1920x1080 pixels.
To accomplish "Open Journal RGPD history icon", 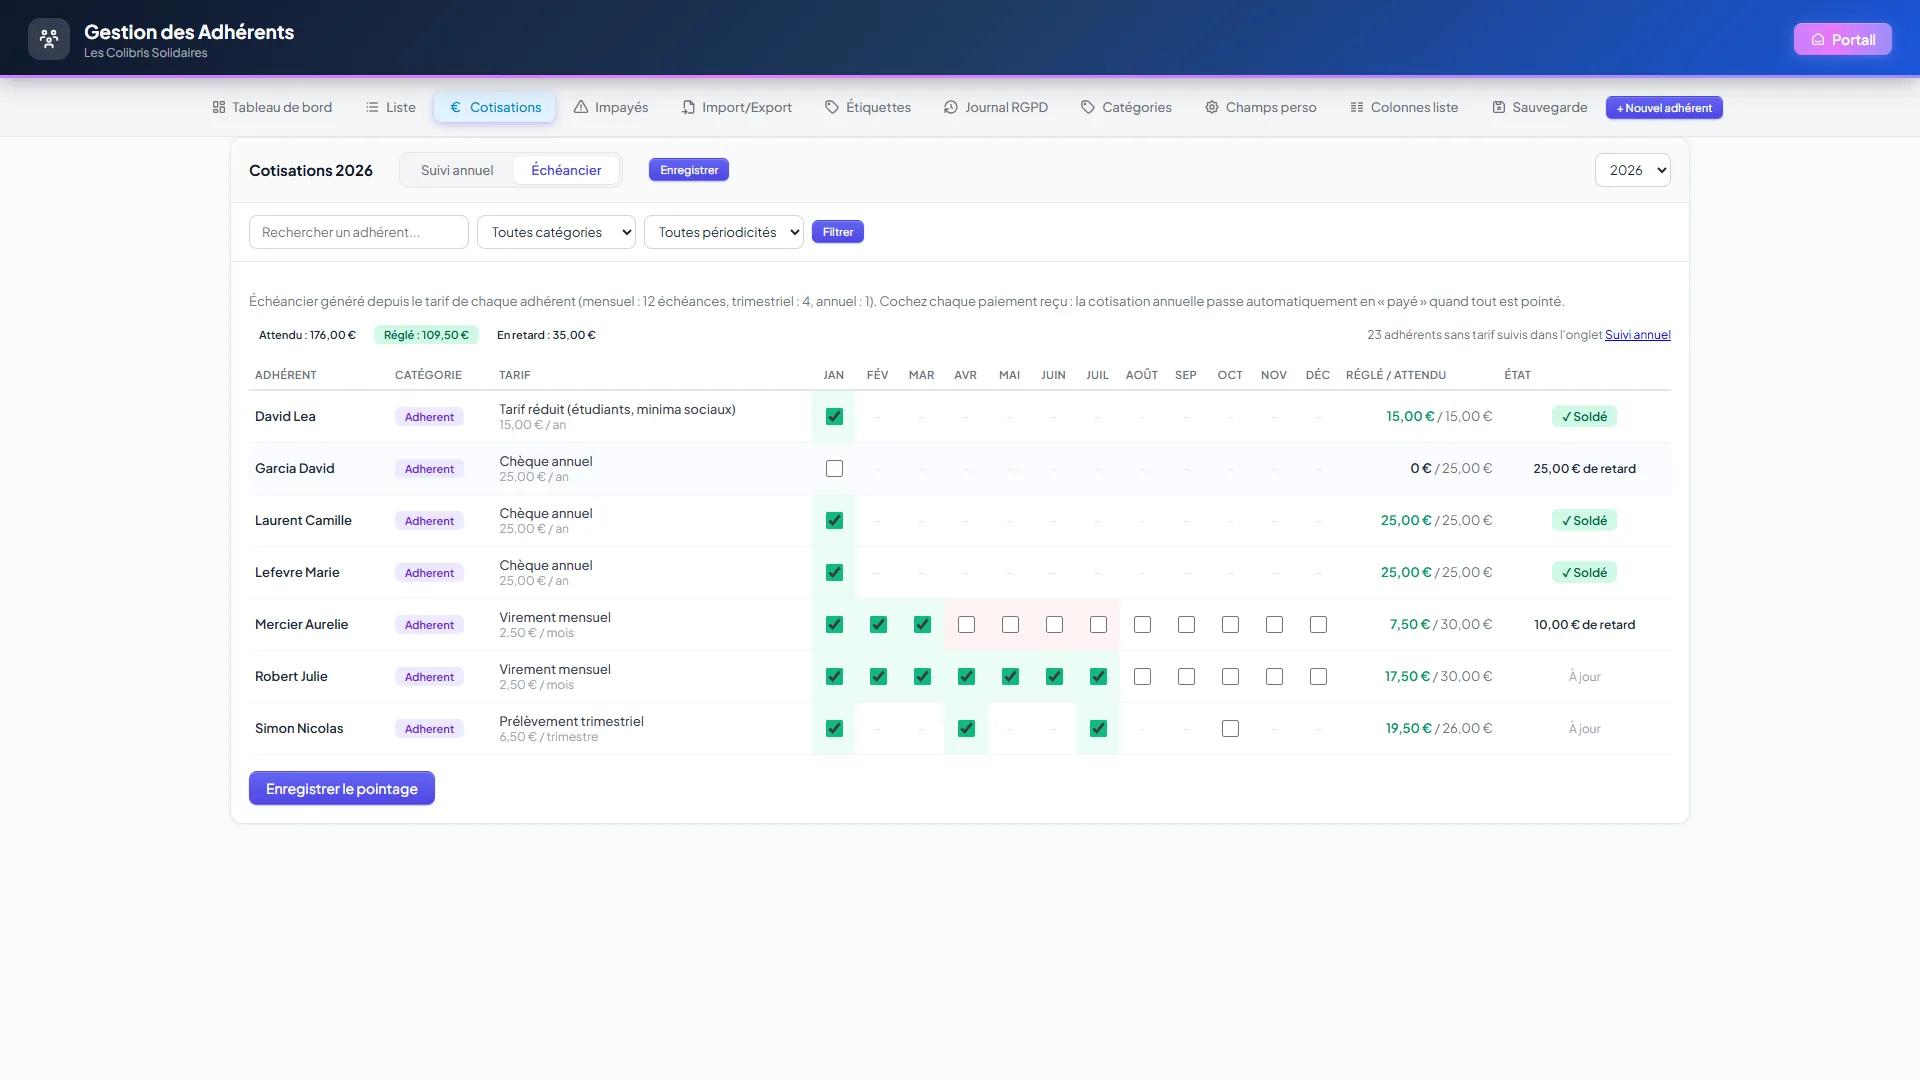I will [x=951, y=107].
